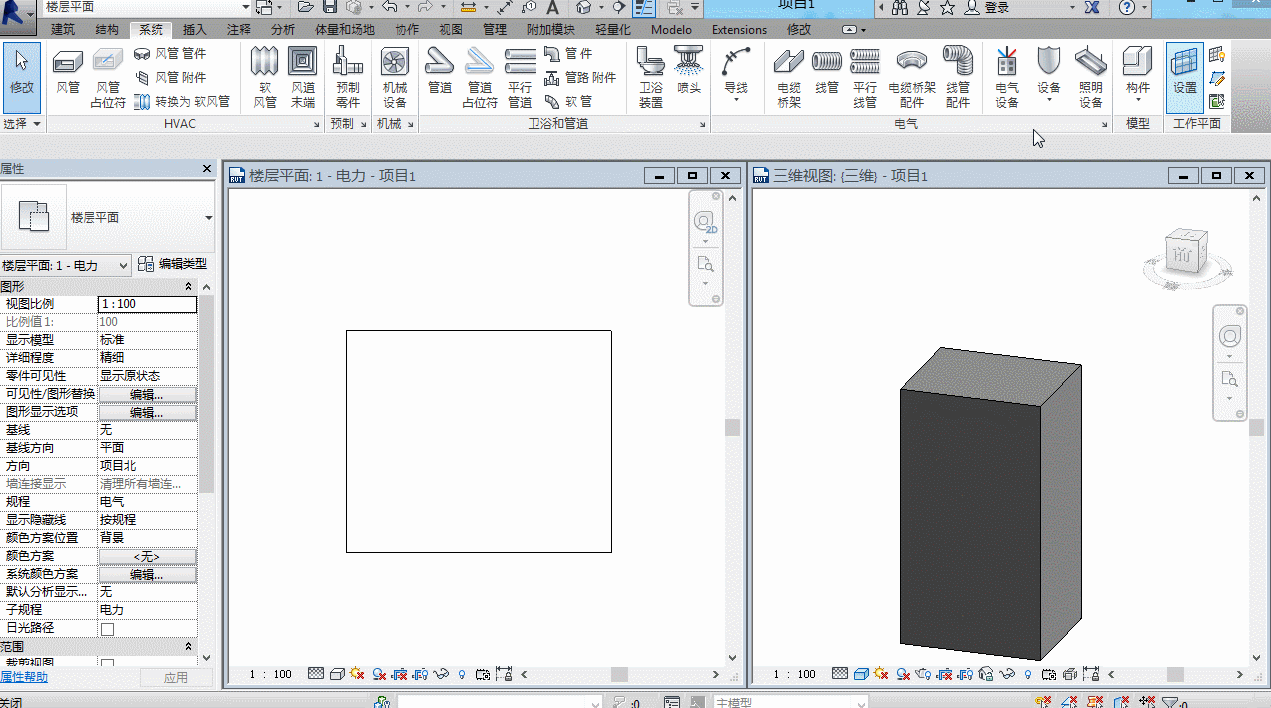Choose the 电缆桥架 cable tray tool
The height and width of the screenshot is (708, 1271).
click(x=789, y=77)
